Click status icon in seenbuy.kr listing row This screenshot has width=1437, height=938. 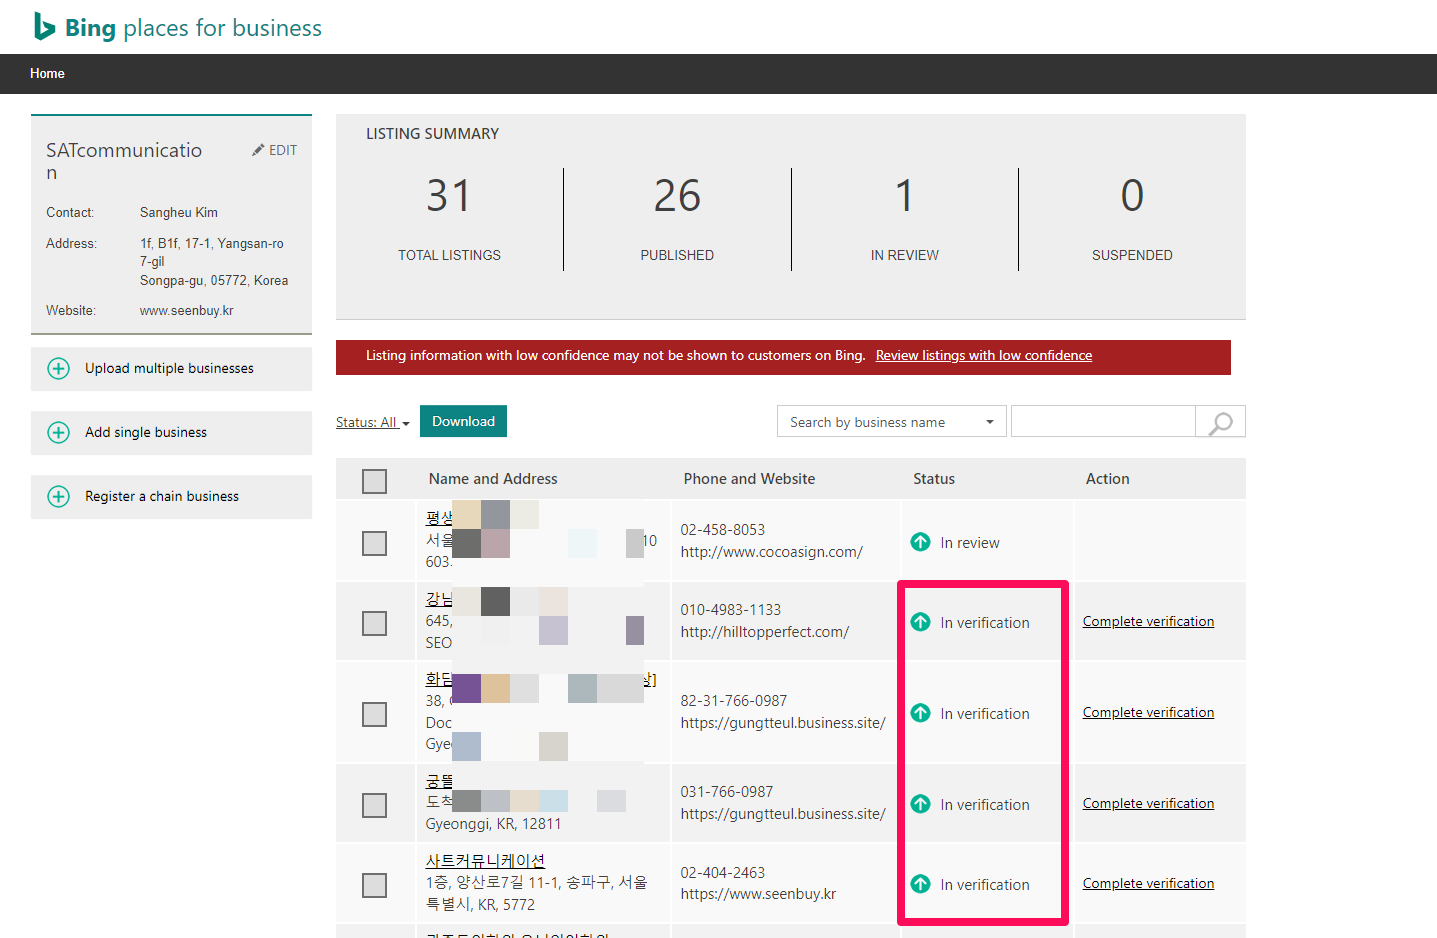(x=921, y=884)
